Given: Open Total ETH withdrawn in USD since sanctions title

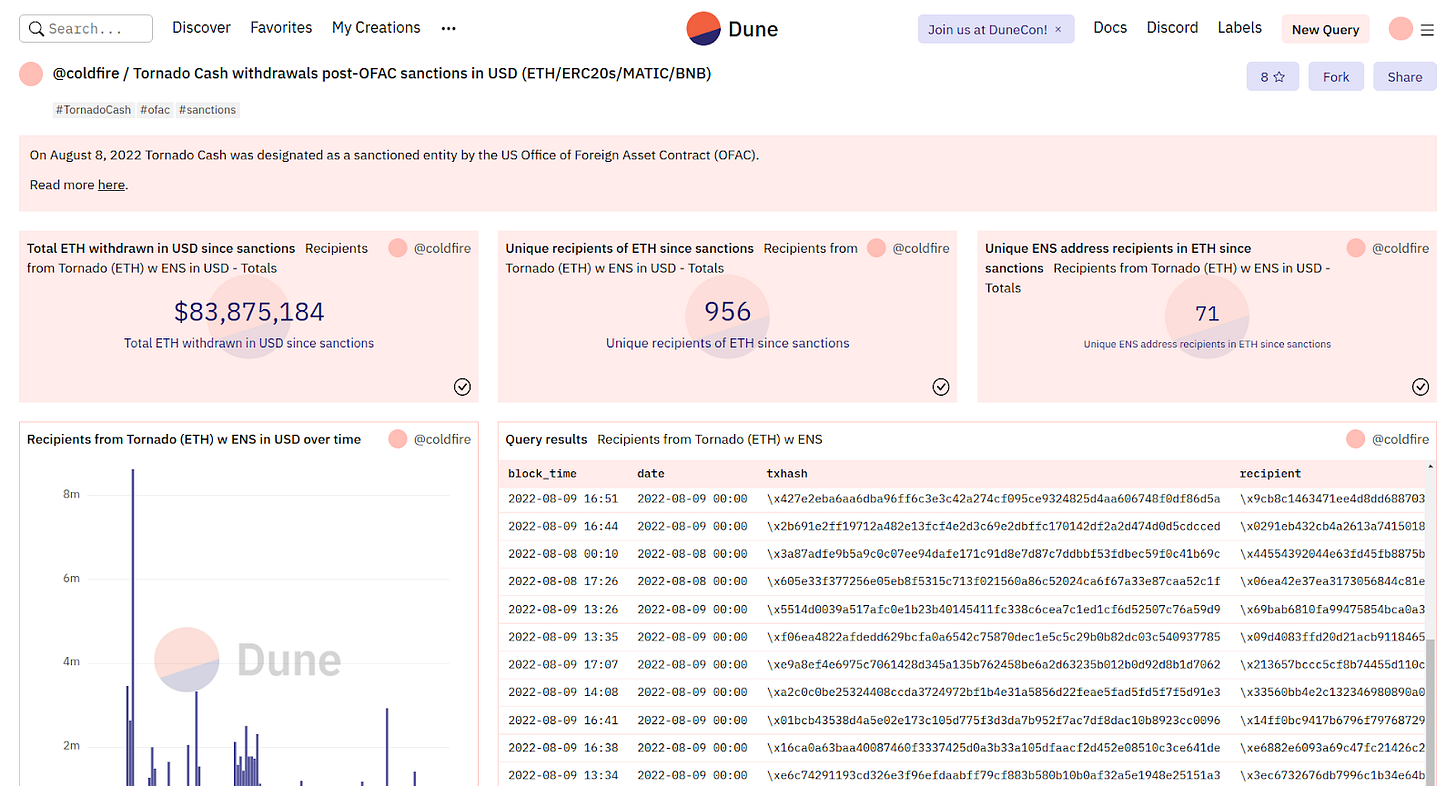Looking at the screenshot, I should point(161,248).
